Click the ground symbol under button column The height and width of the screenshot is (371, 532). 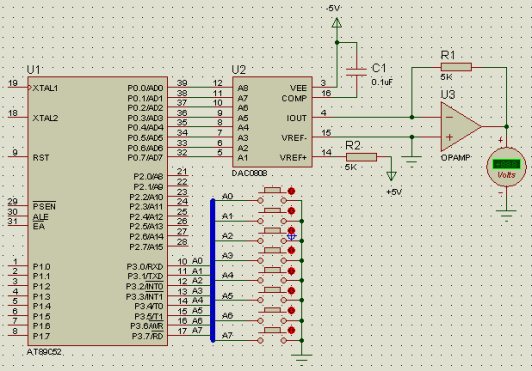click(x=301, y=358)
